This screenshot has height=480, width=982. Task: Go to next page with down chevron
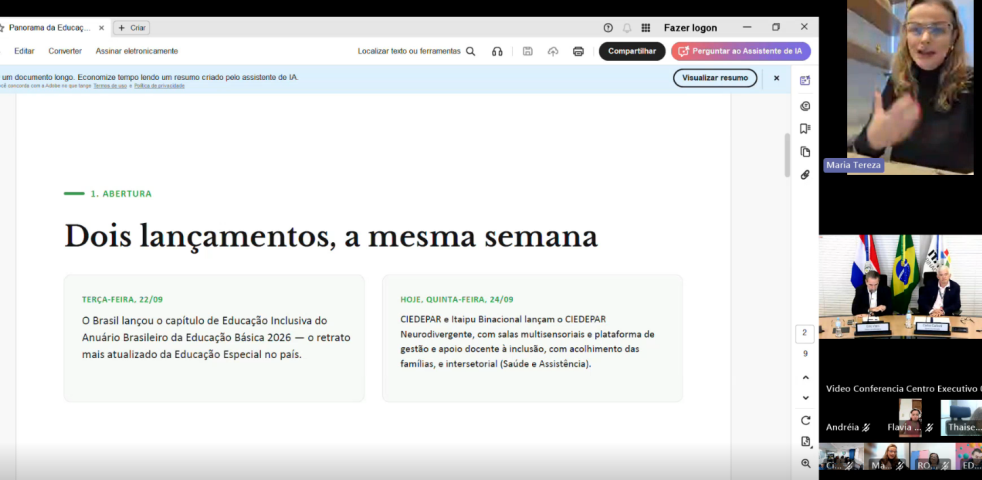click(x=805, y=398)
